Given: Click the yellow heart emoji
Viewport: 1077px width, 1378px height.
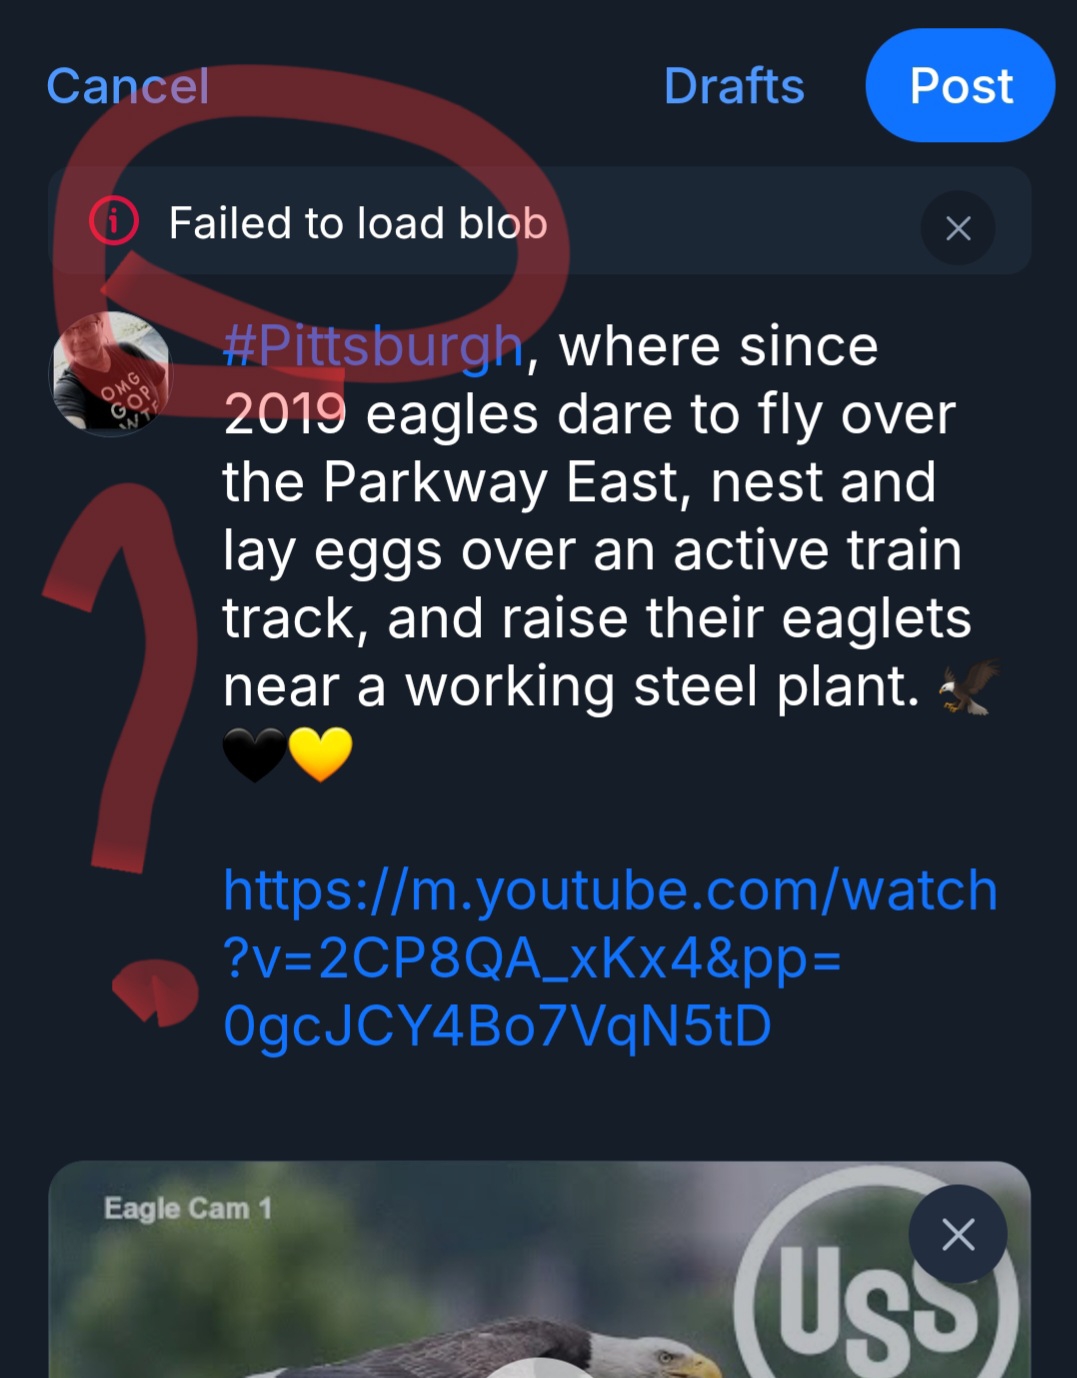Looking at the screenshot, I should [321, 754].
